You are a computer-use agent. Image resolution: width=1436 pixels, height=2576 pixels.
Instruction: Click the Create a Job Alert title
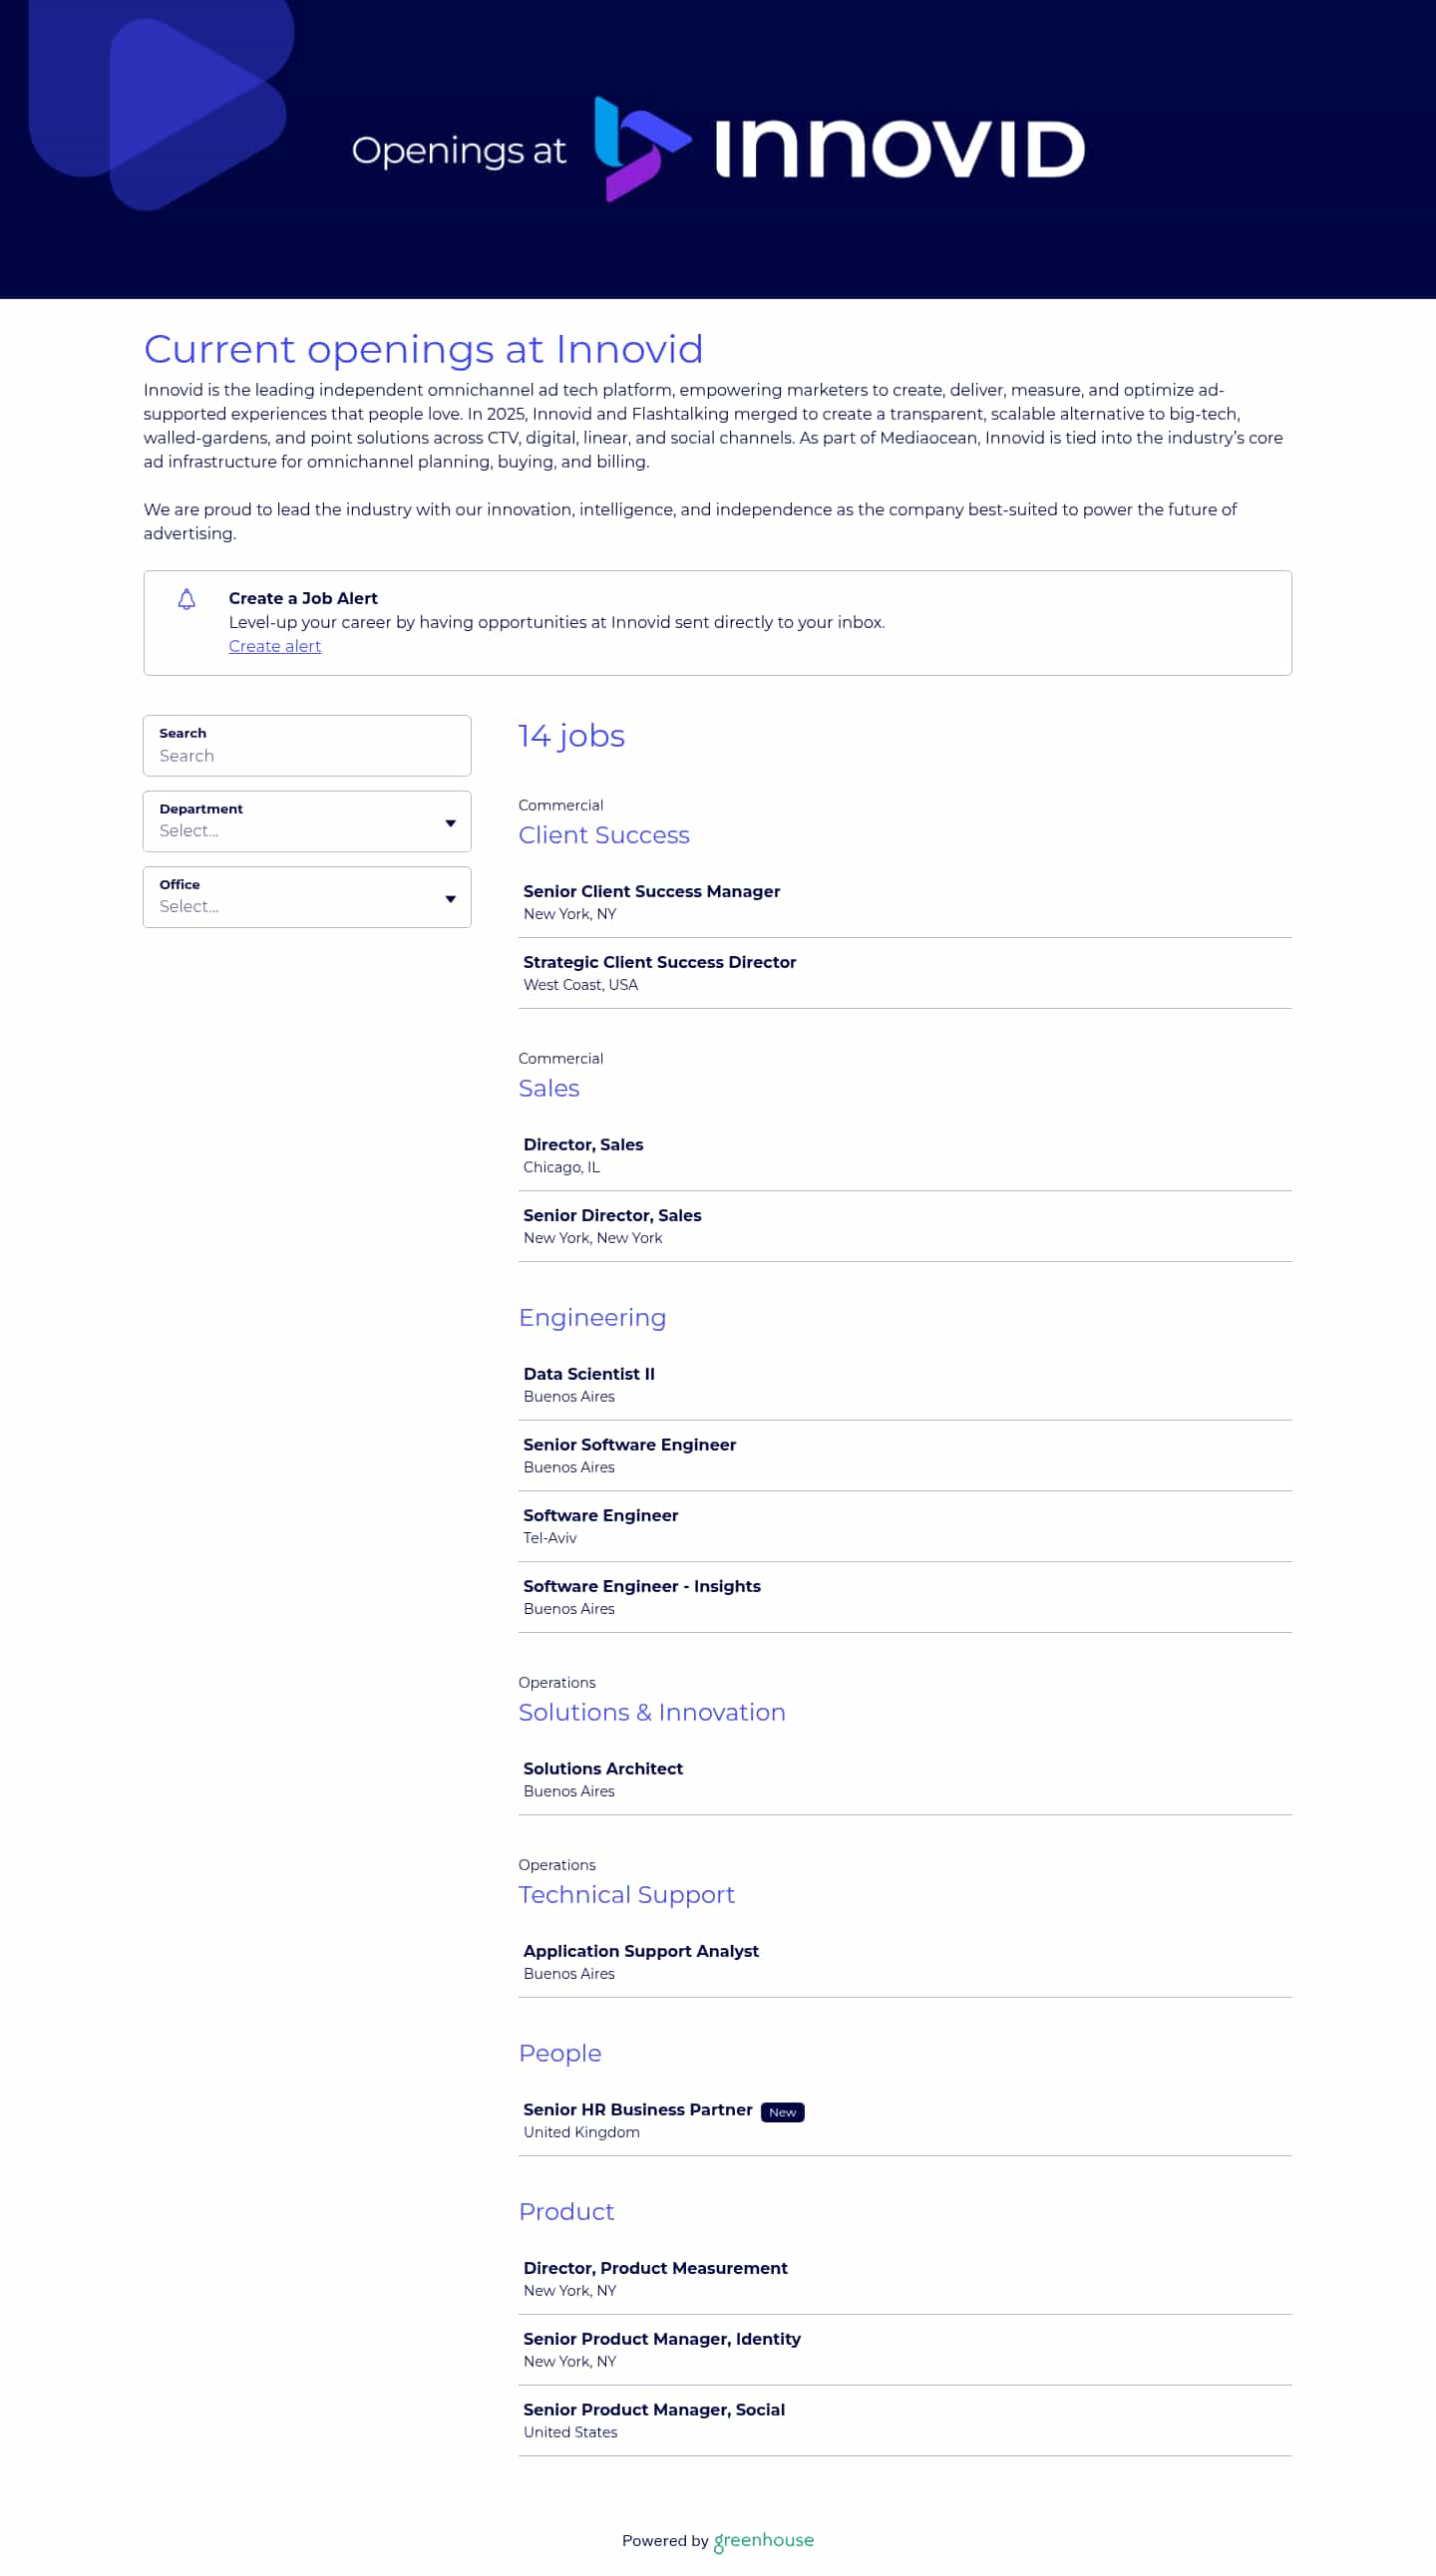[x=303, y=598]
